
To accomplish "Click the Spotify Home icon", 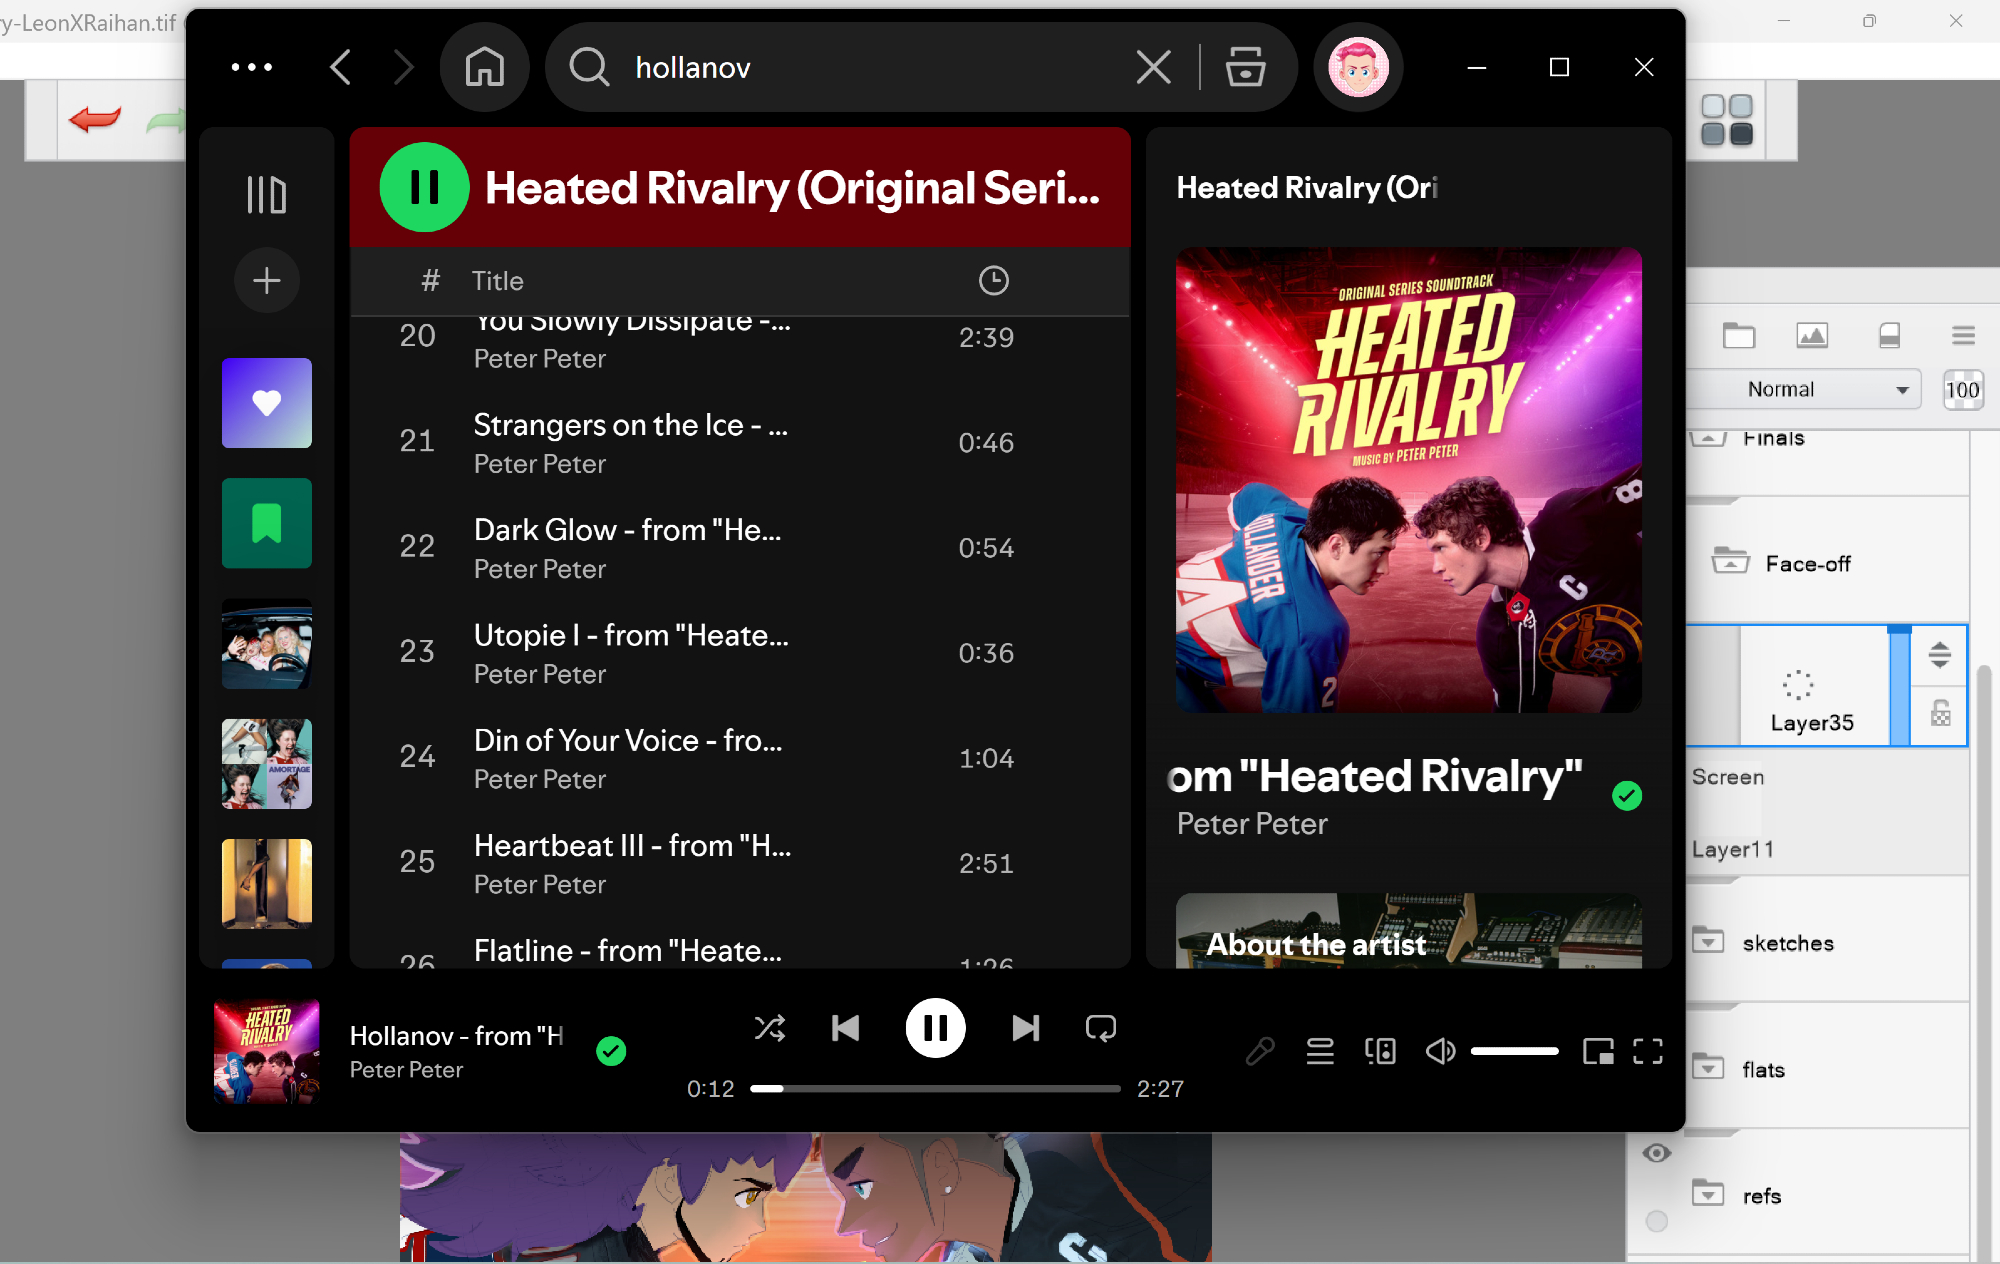I will coord(484,68).
